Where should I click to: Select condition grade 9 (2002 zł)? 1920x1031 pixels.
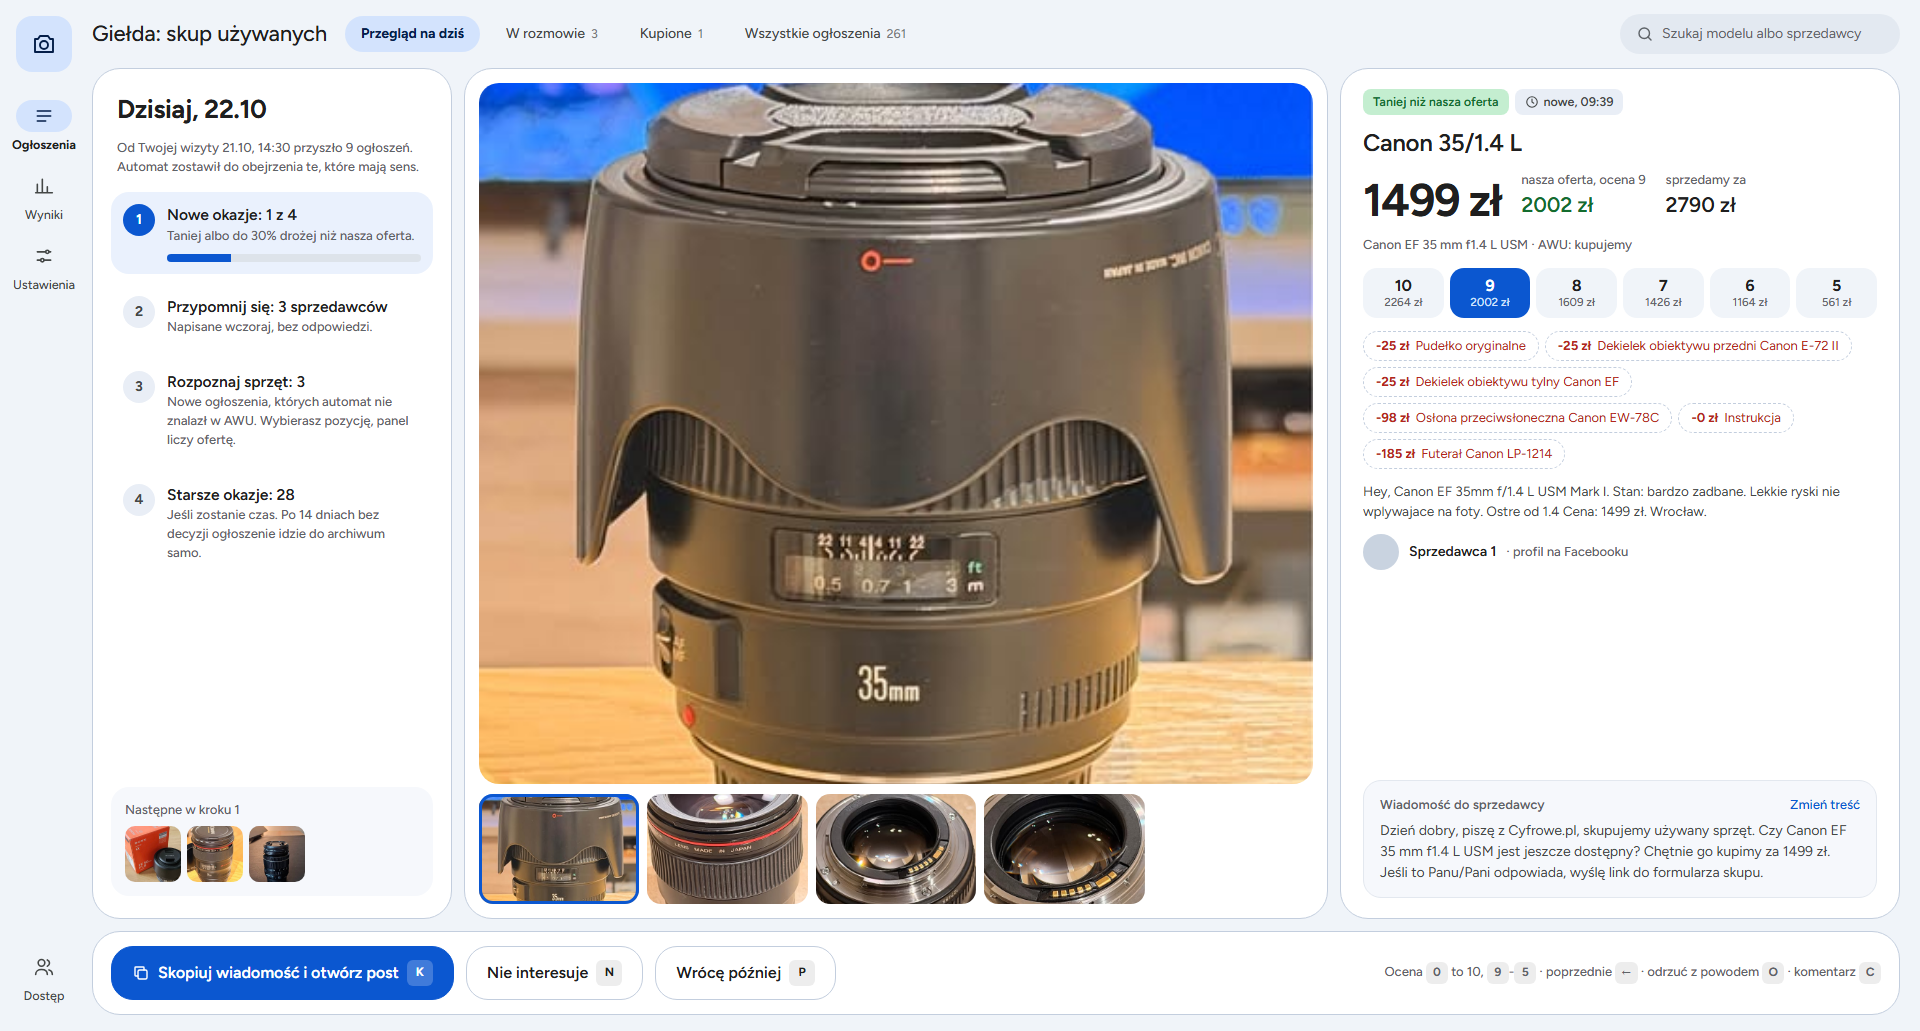[x=1490, y=293]
